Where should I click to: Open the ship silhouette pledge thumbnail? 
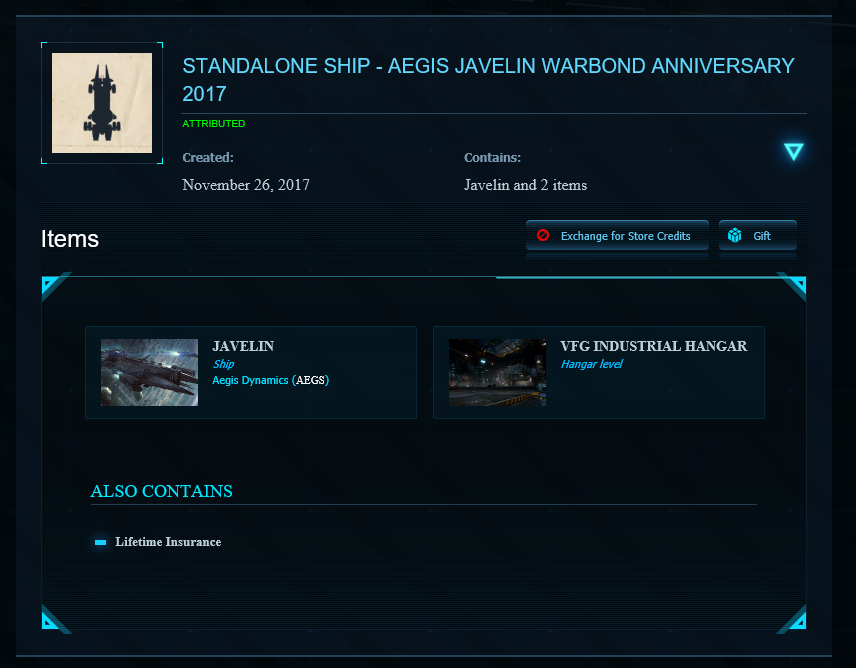coord(102,103)
